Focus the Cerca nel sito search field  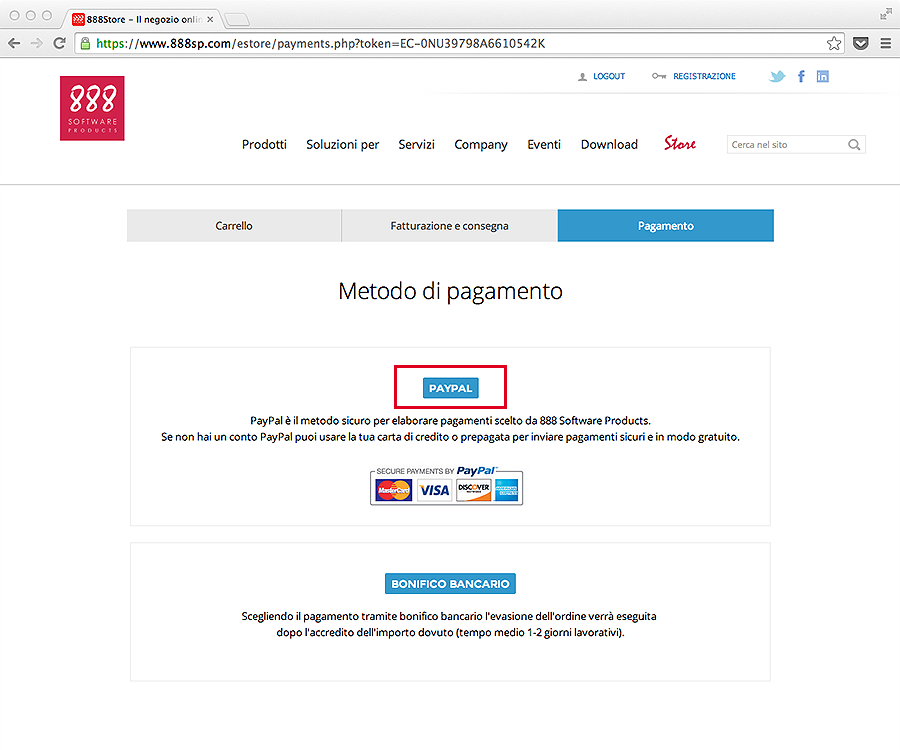click(796, 145)
